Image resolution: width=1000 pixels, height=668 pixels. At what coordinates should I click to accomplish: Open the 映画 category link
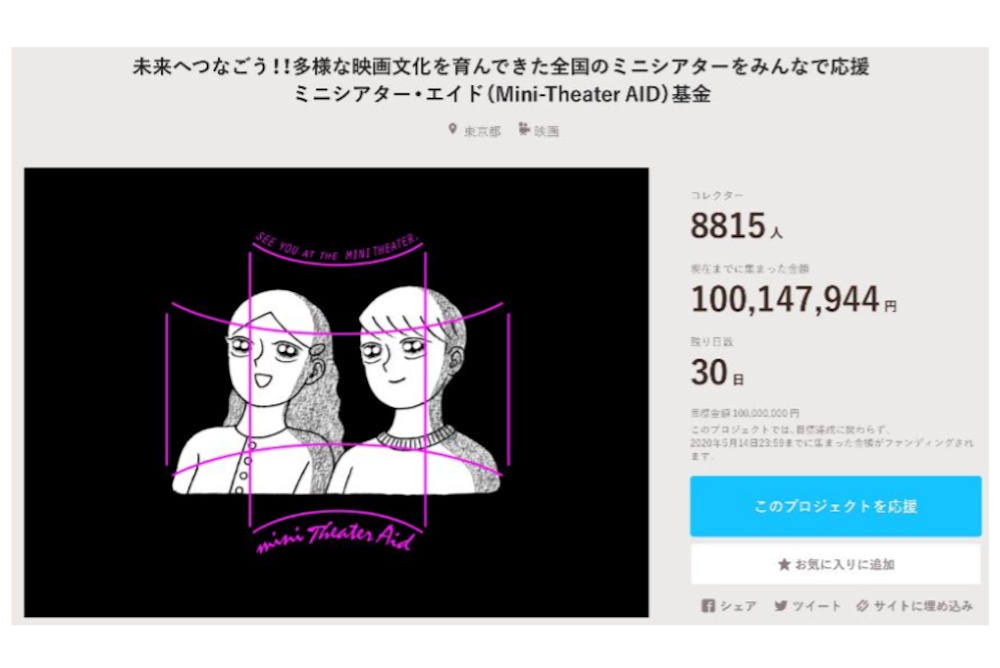point(546,131)
